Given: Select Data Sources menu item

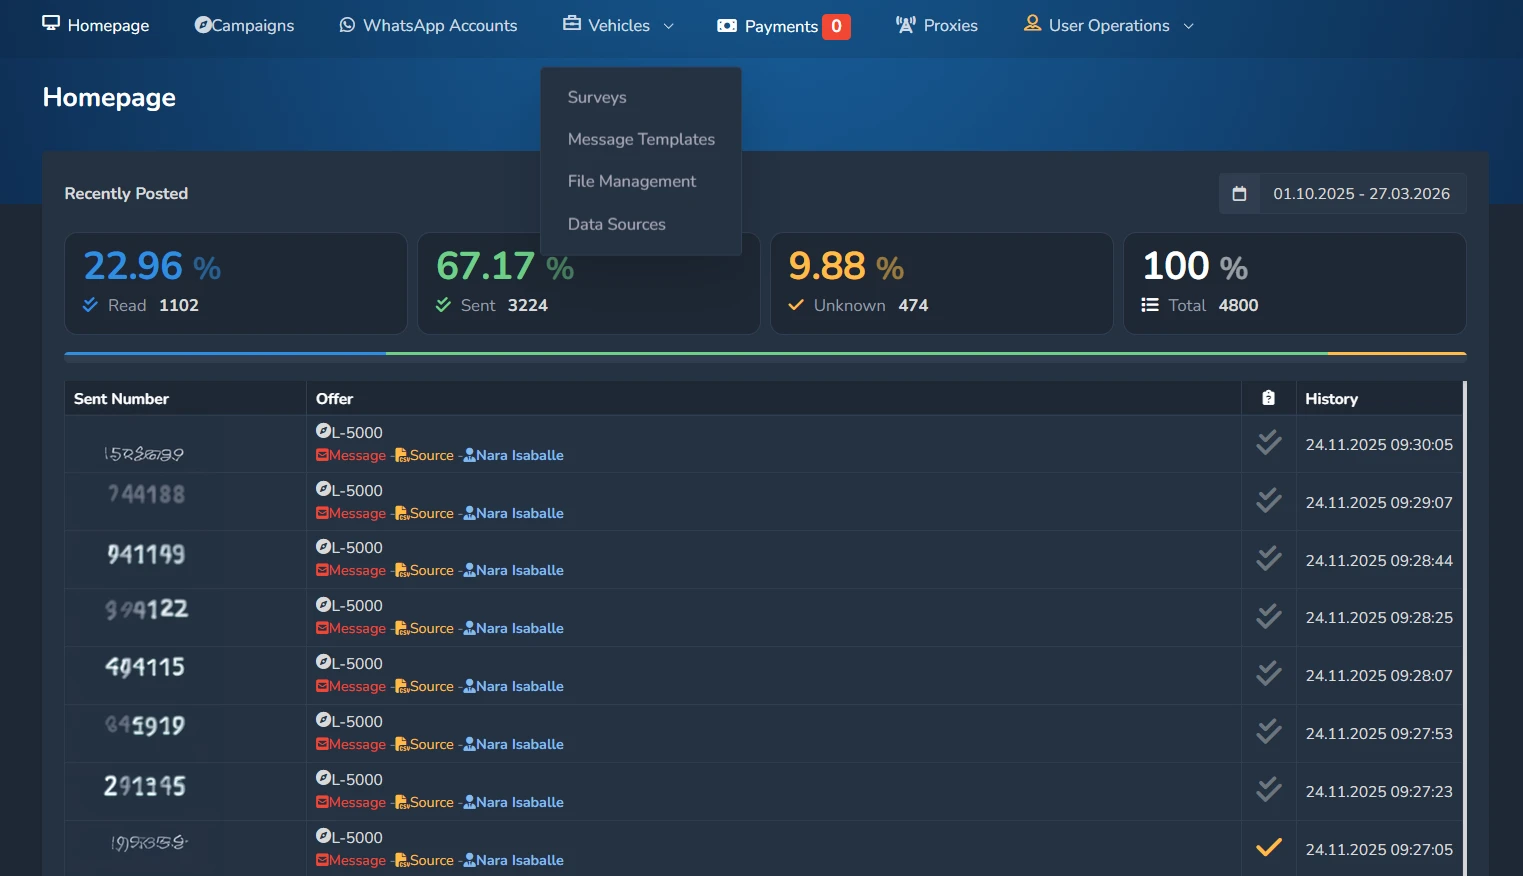Looking at the screenshot, I should pyautogui.click(x=616, y=224).
